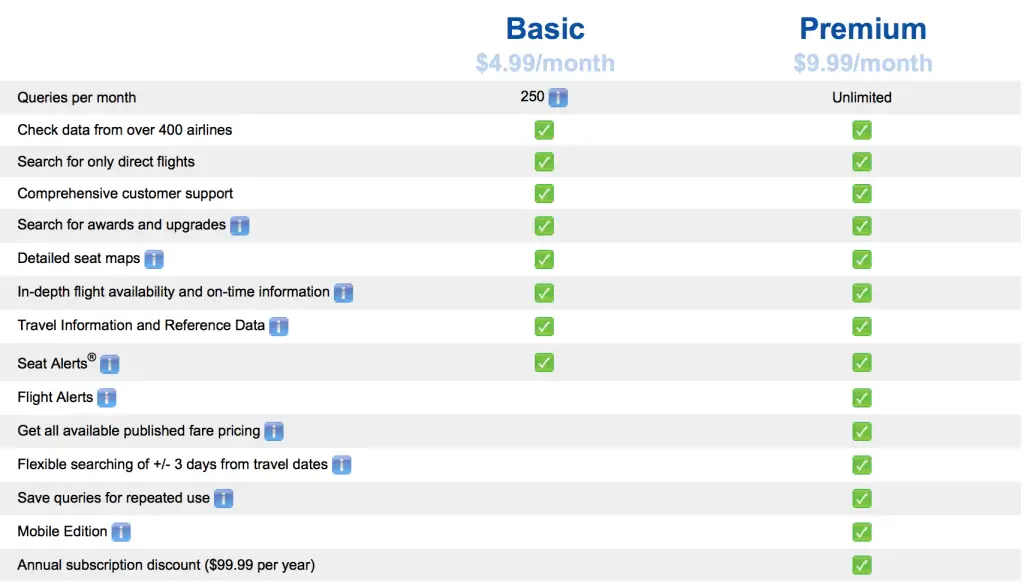Viewport: 1024px width, 586px height.
Task: Click info icon next to 250 queries
Action: [x=558, y=98]
